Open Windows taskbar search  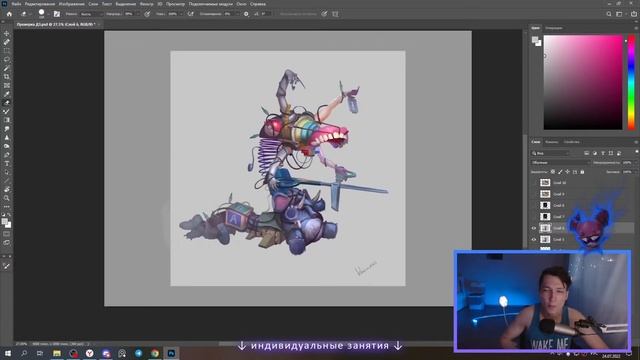click(x=24, y=353)
